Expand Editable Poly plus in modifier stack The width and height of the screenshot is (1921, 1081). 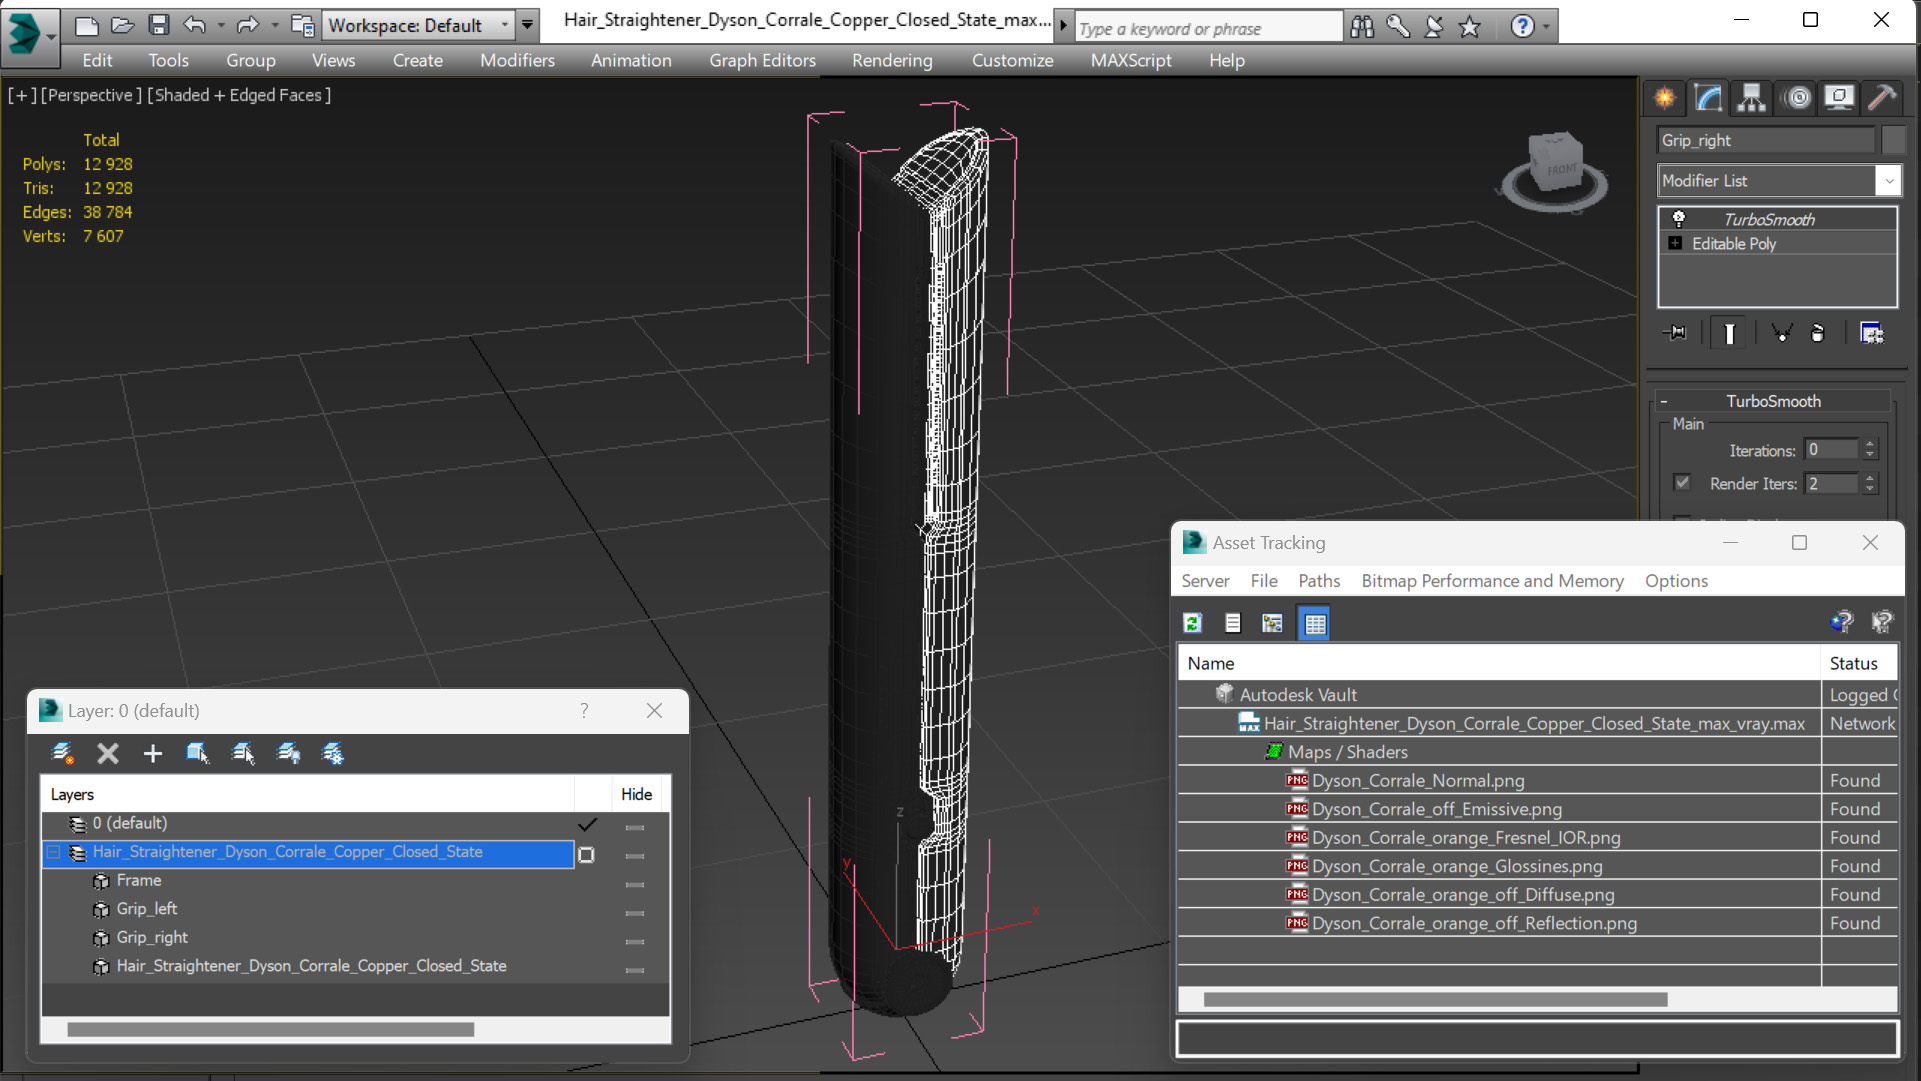click(x=1675, y=243)
